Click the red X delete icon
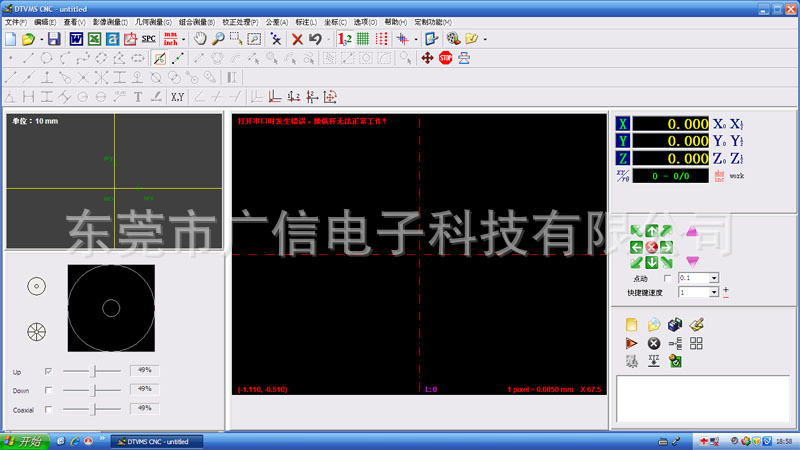Screen dimensions: 800x450 (x=297, y=39)
